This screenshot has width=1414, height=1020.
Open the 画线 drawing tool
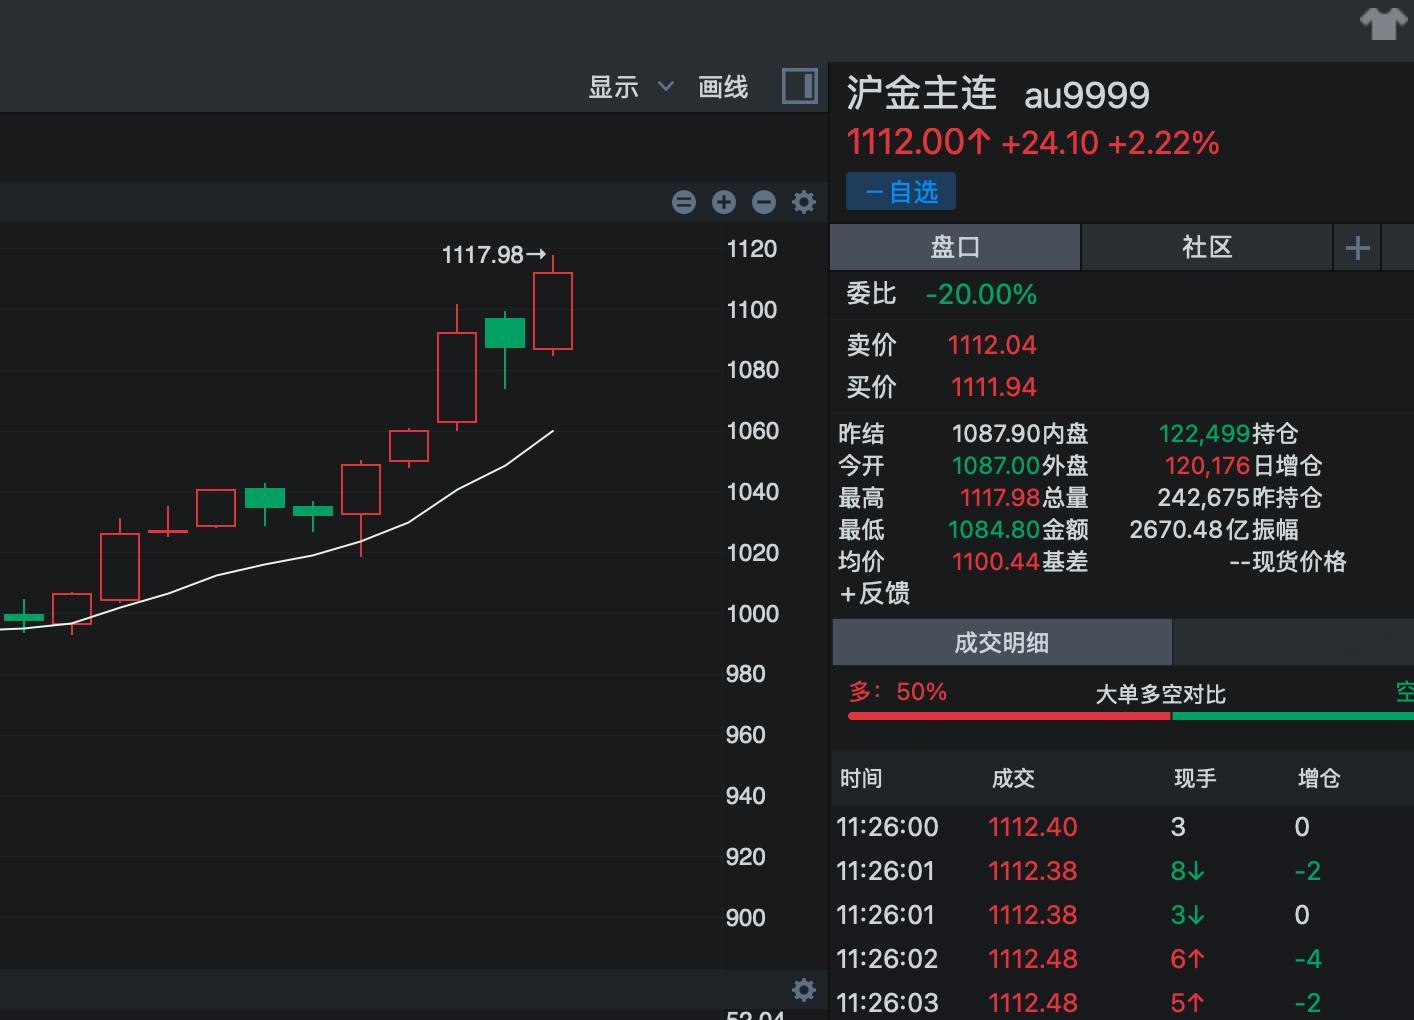(x=722, y=87)
